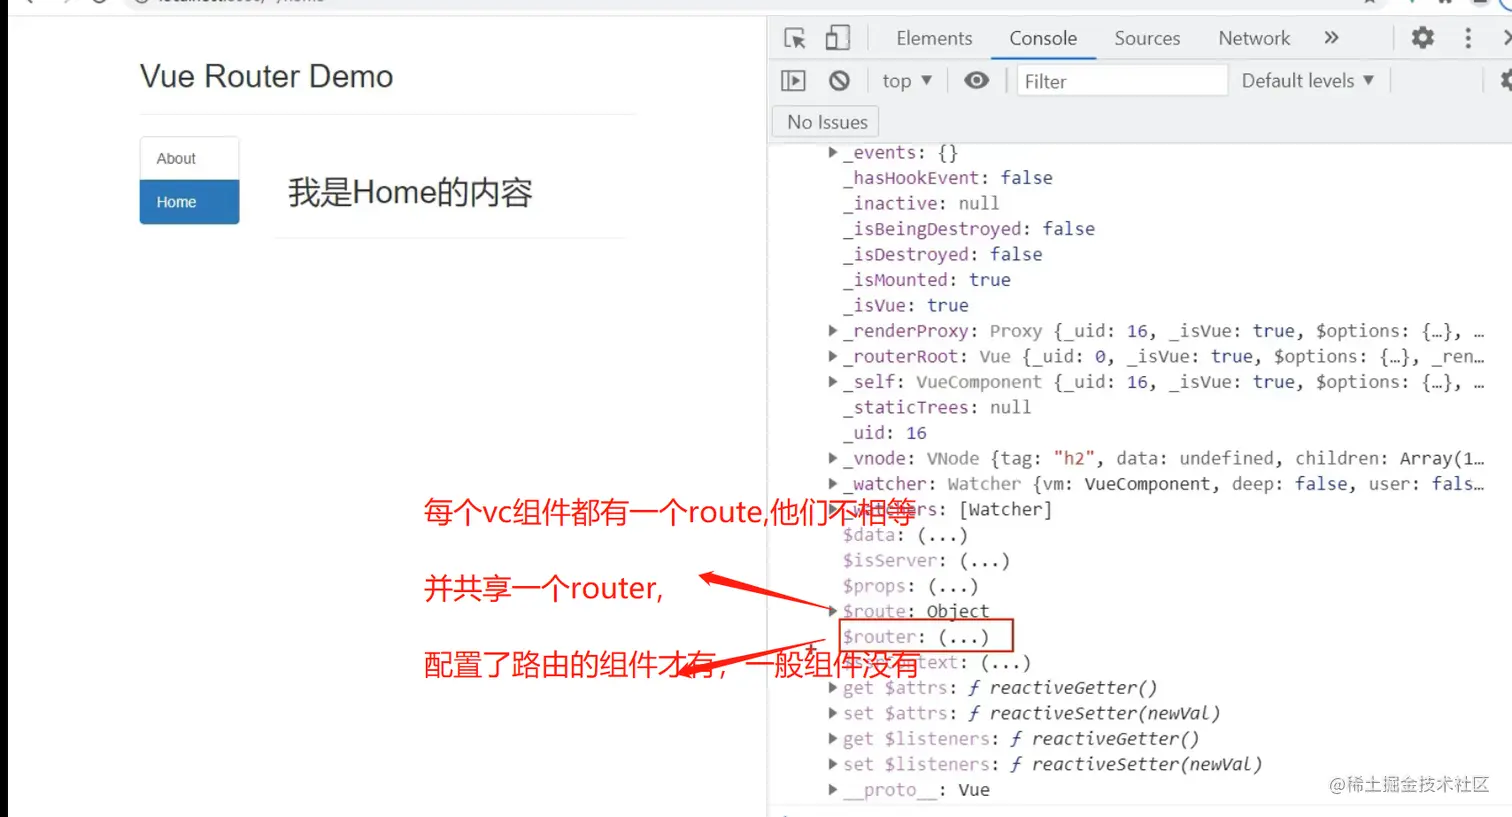1512x817 pixels.
Task: Focus the console Filter field
Action: (1122, 81)
